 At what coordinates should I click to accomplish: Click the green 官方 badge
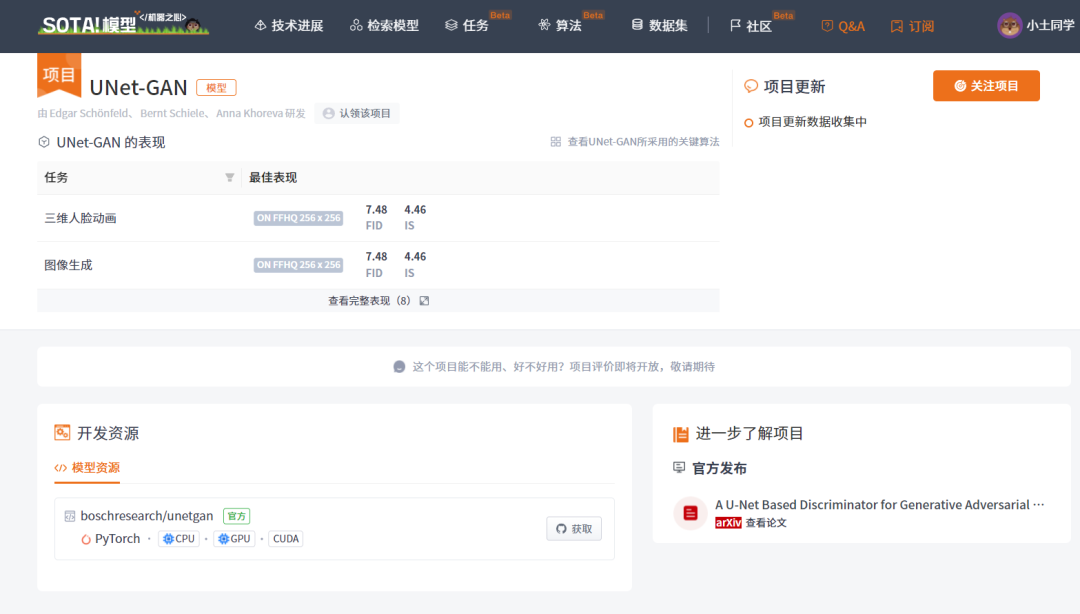coord(236,516)
